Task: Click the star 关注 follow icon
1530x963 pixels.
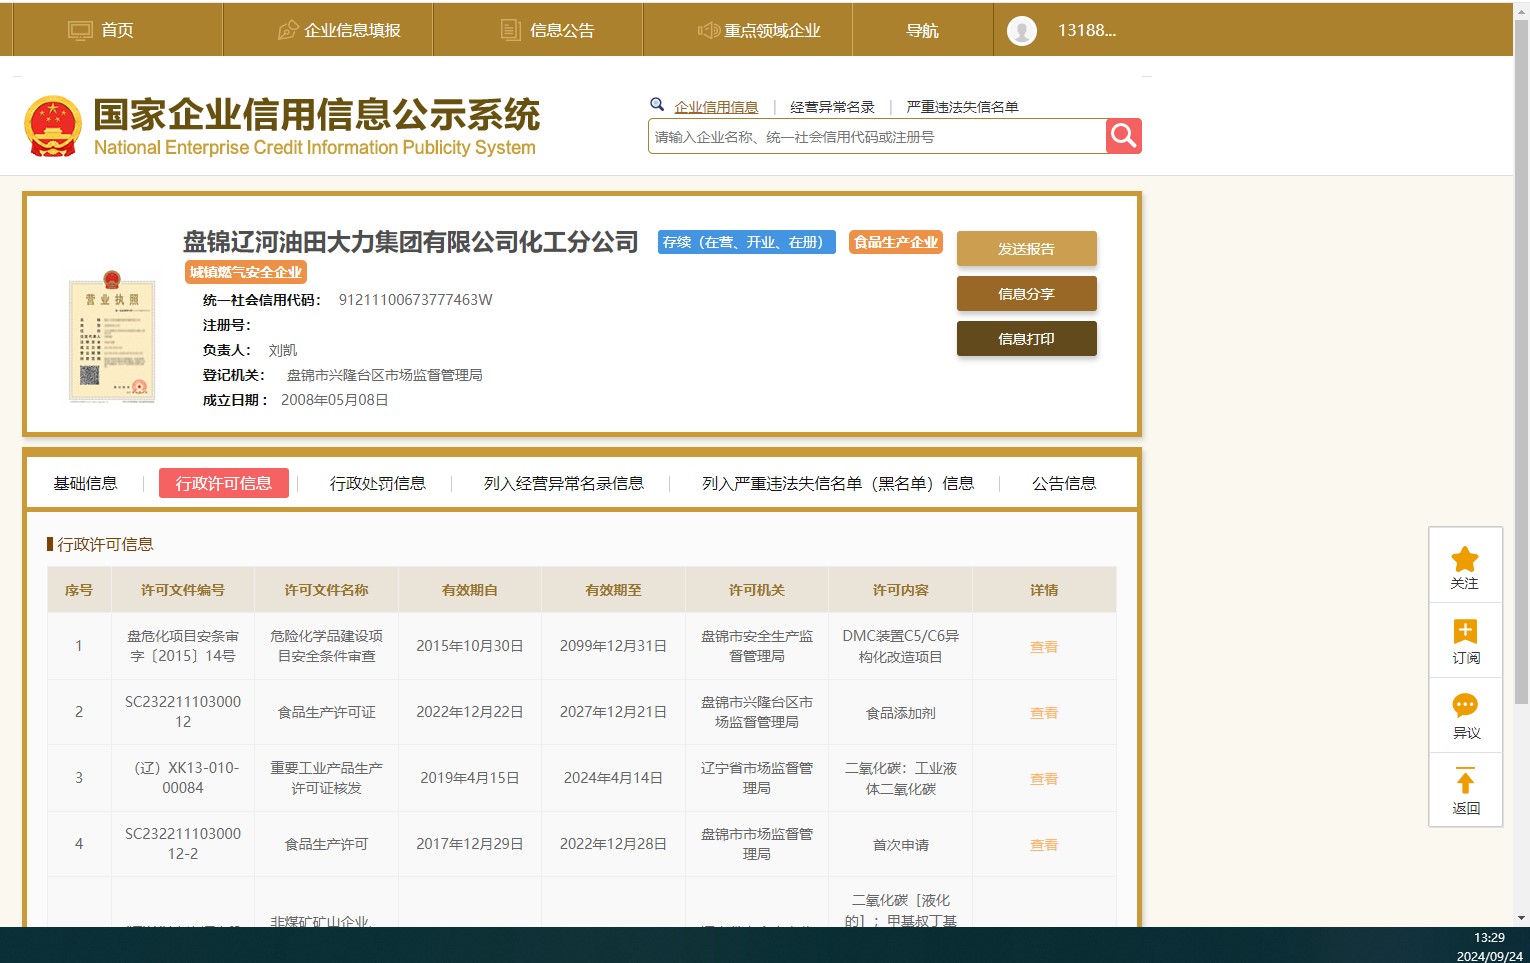Action: click(1464, 560)
